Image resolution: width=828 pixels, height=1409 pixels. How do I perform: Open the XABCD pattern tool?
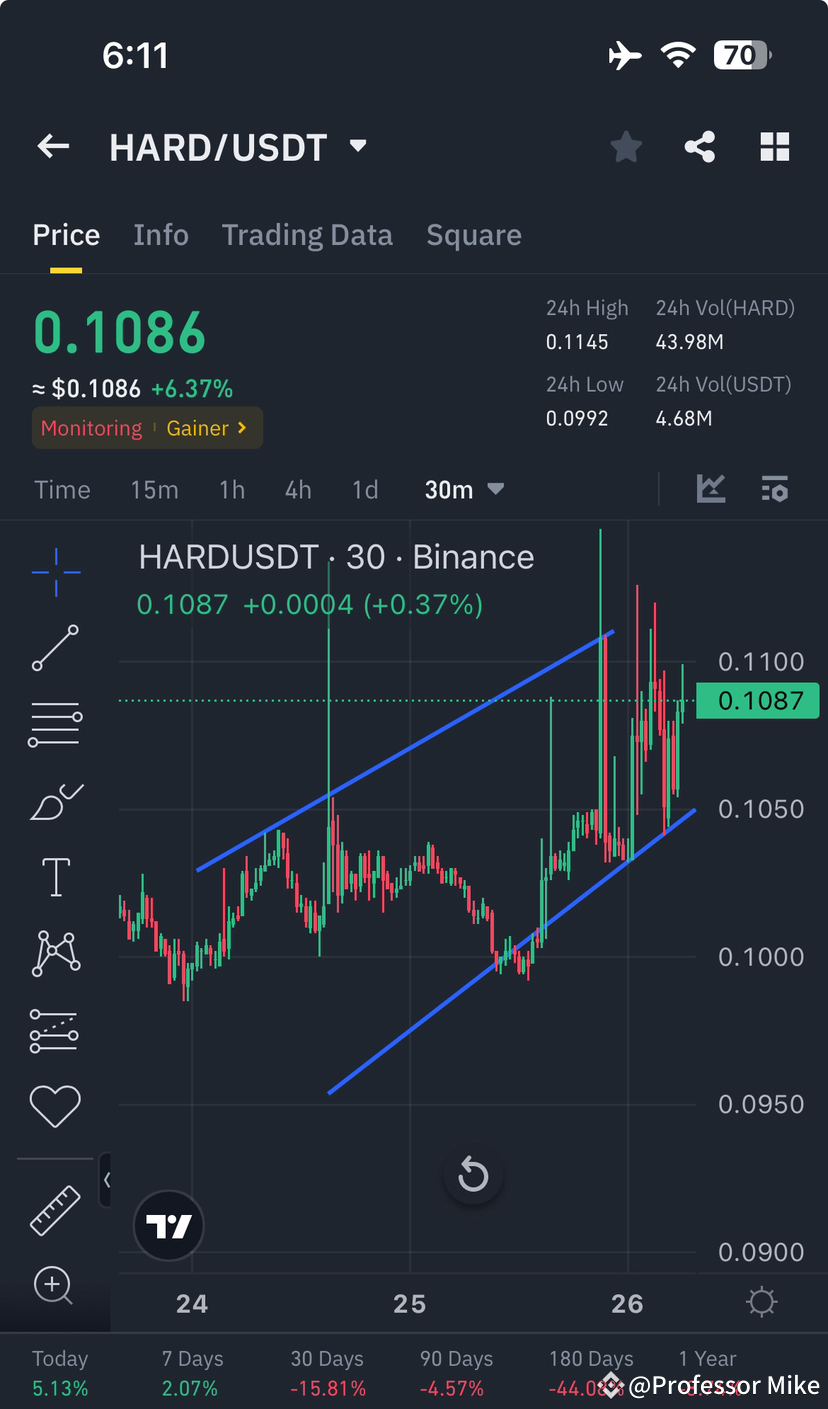(55, 953)
